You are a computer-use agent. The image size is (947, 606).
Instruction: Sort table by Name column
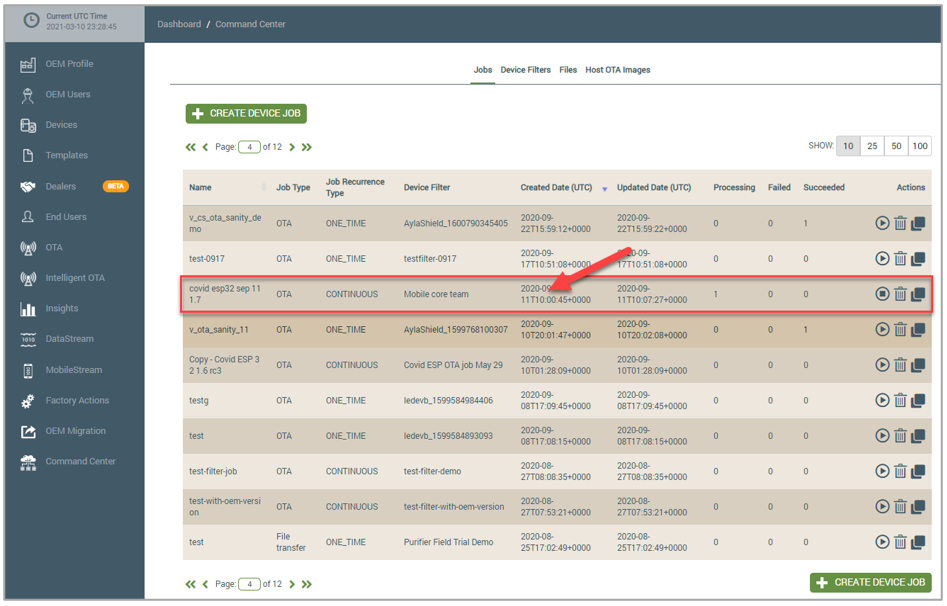coord(263,187)
